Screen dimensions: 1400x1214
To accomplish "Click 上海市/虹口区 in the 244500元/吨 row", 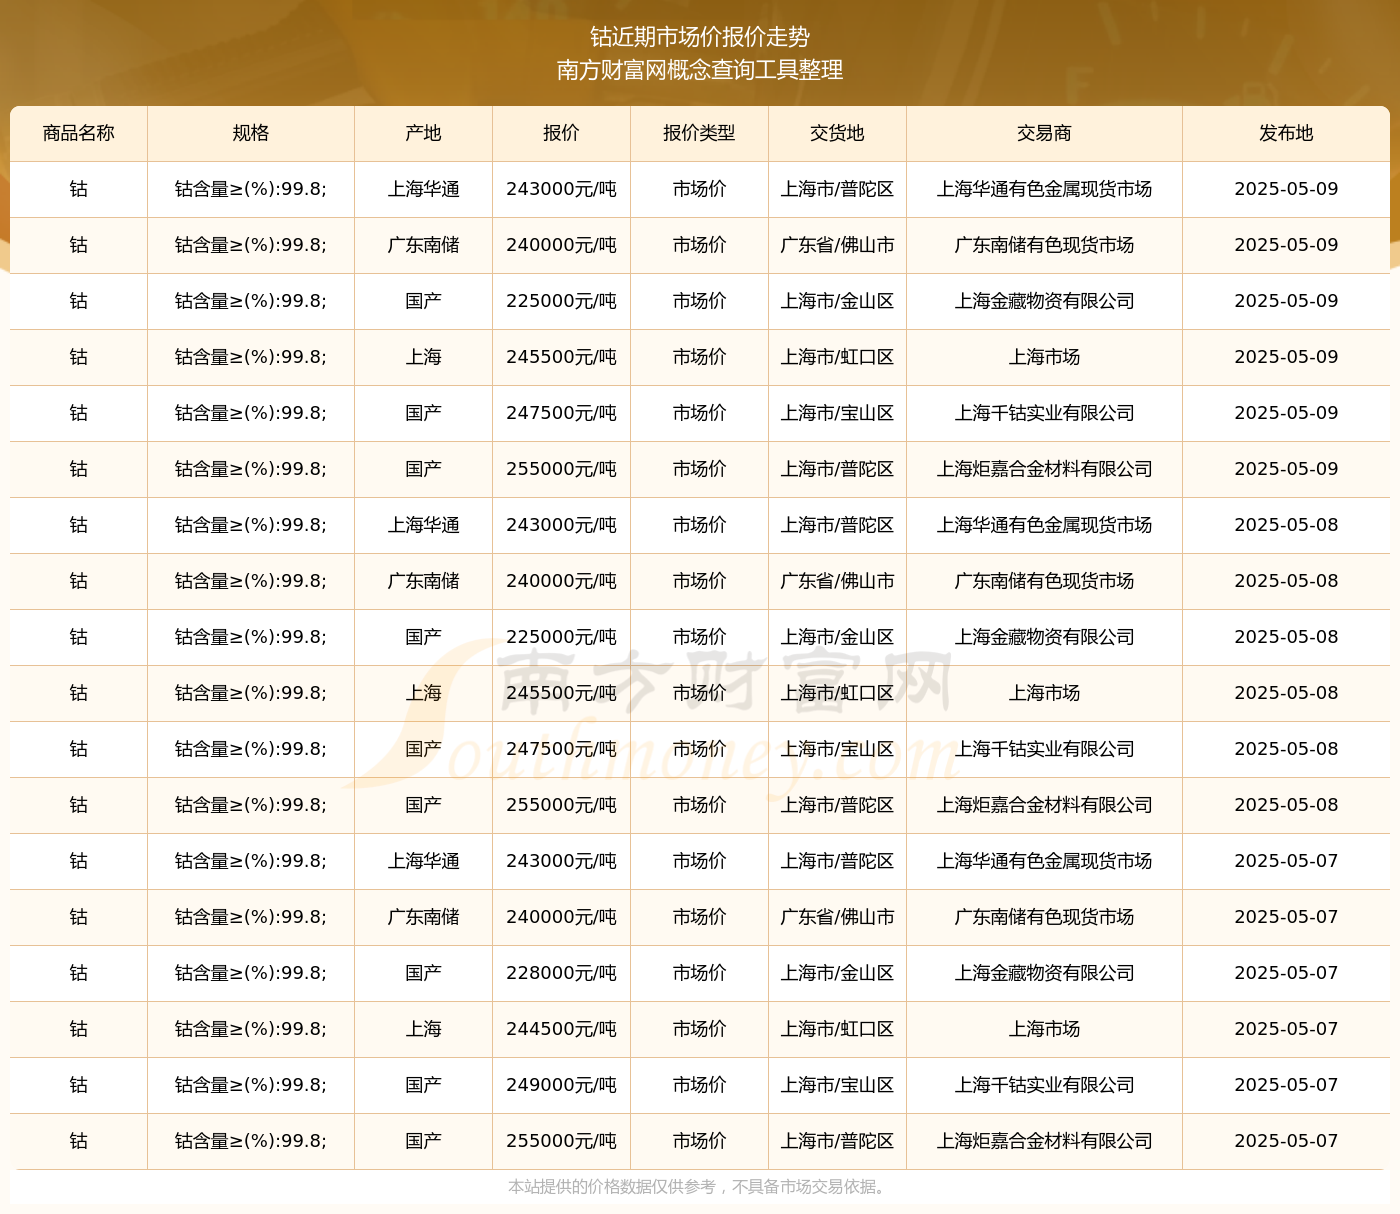I will tap(837, 1029).
